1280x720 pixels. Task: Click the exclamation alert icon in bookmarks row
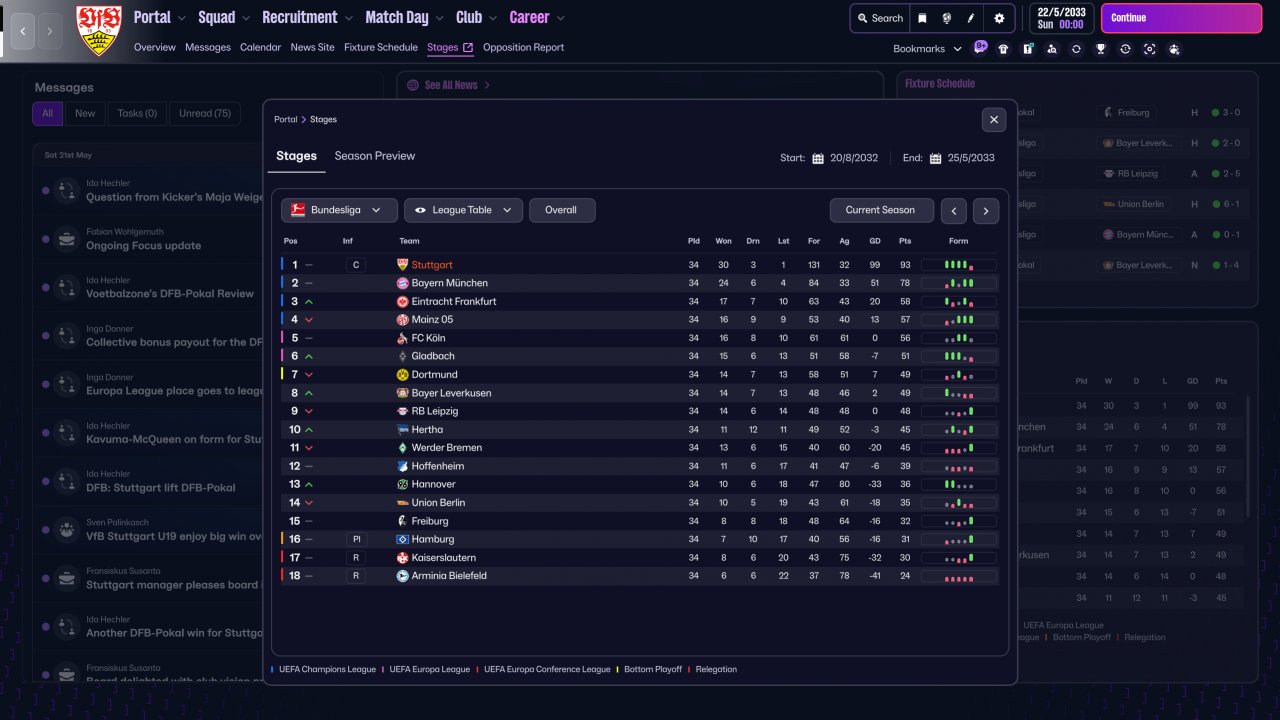tap(1027, 49)
